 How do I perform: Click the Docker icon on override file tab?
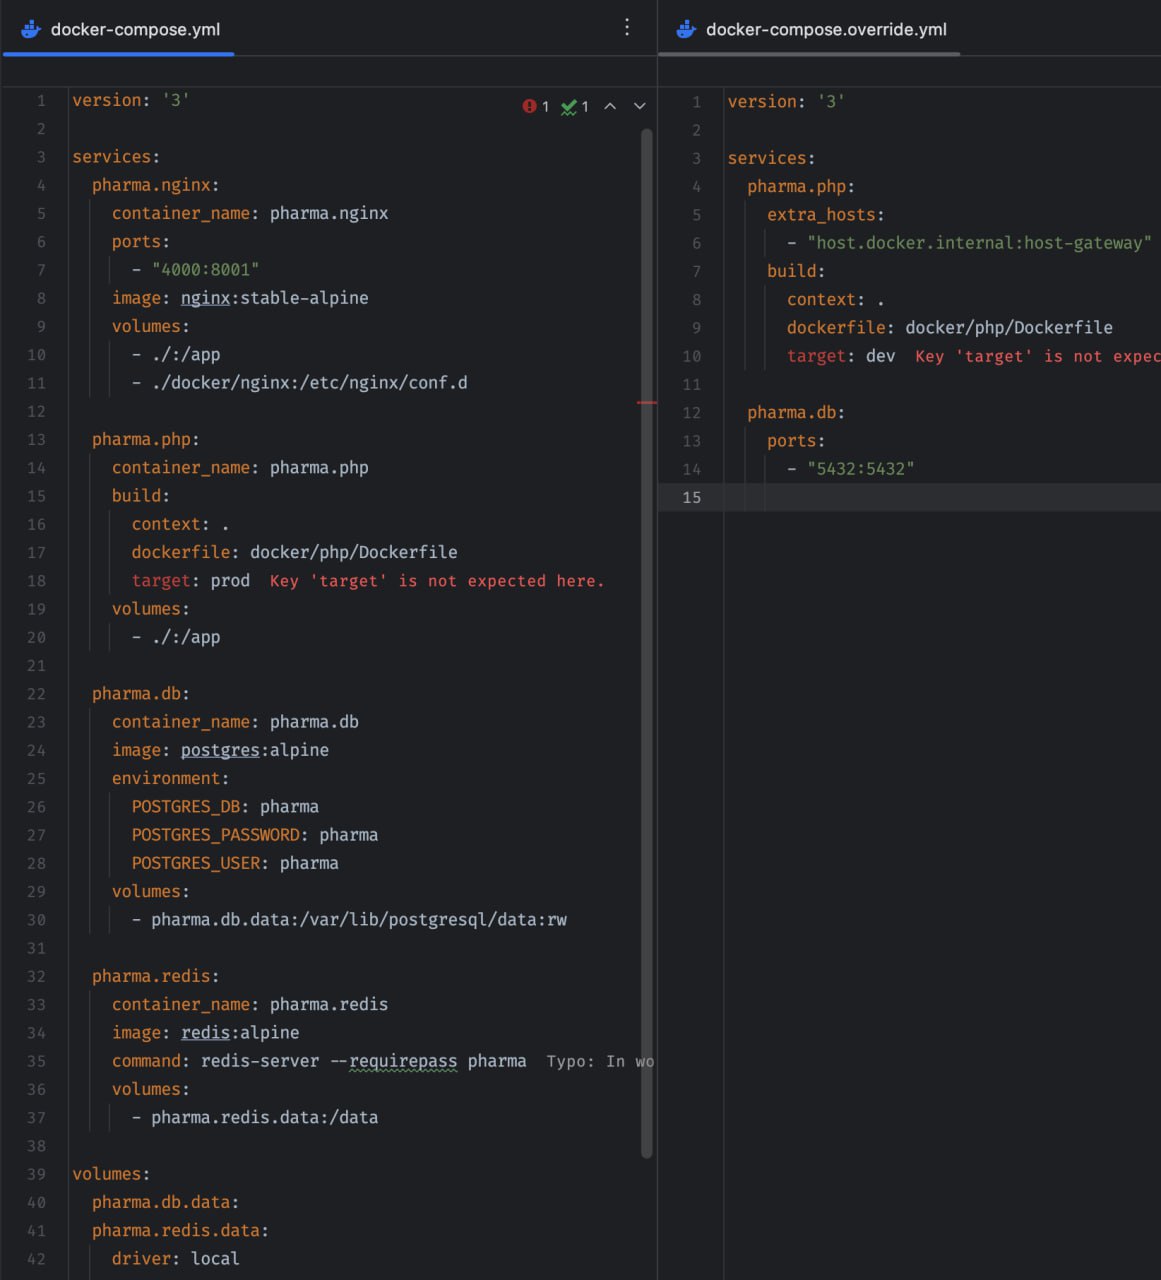pos(686,29)
